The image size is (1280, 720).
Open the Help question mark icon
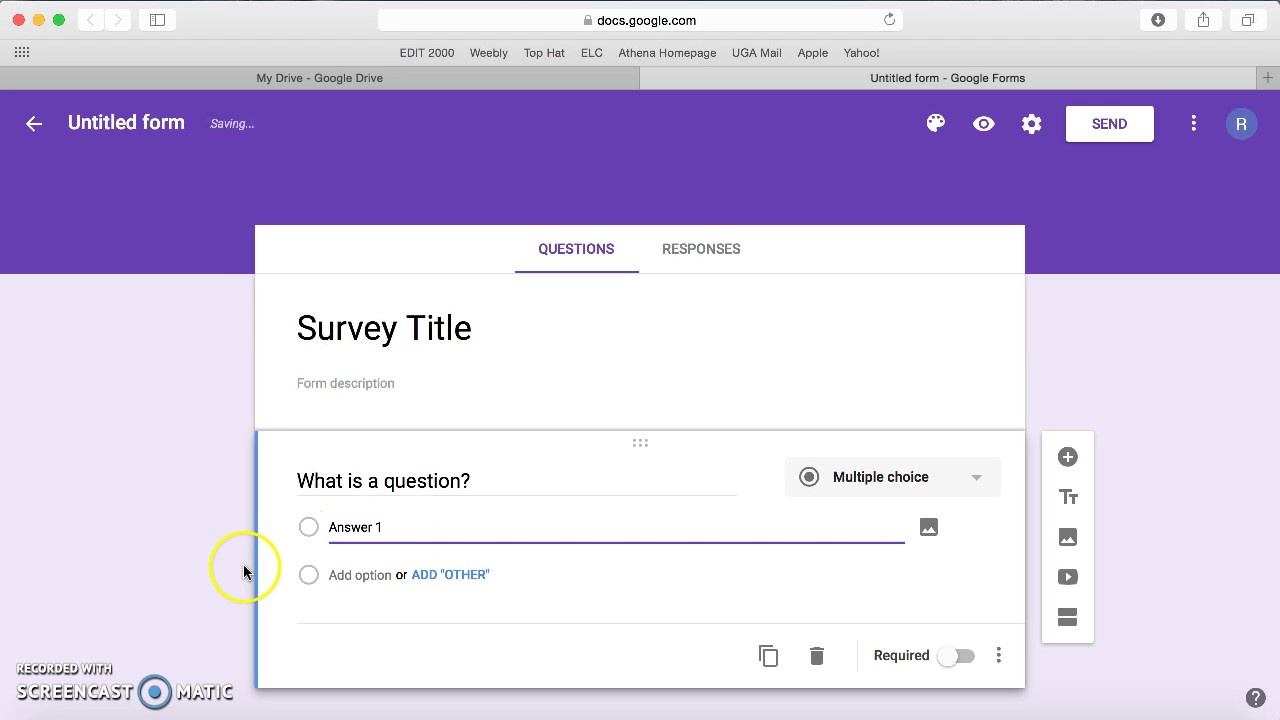[x=1256, y=698]
